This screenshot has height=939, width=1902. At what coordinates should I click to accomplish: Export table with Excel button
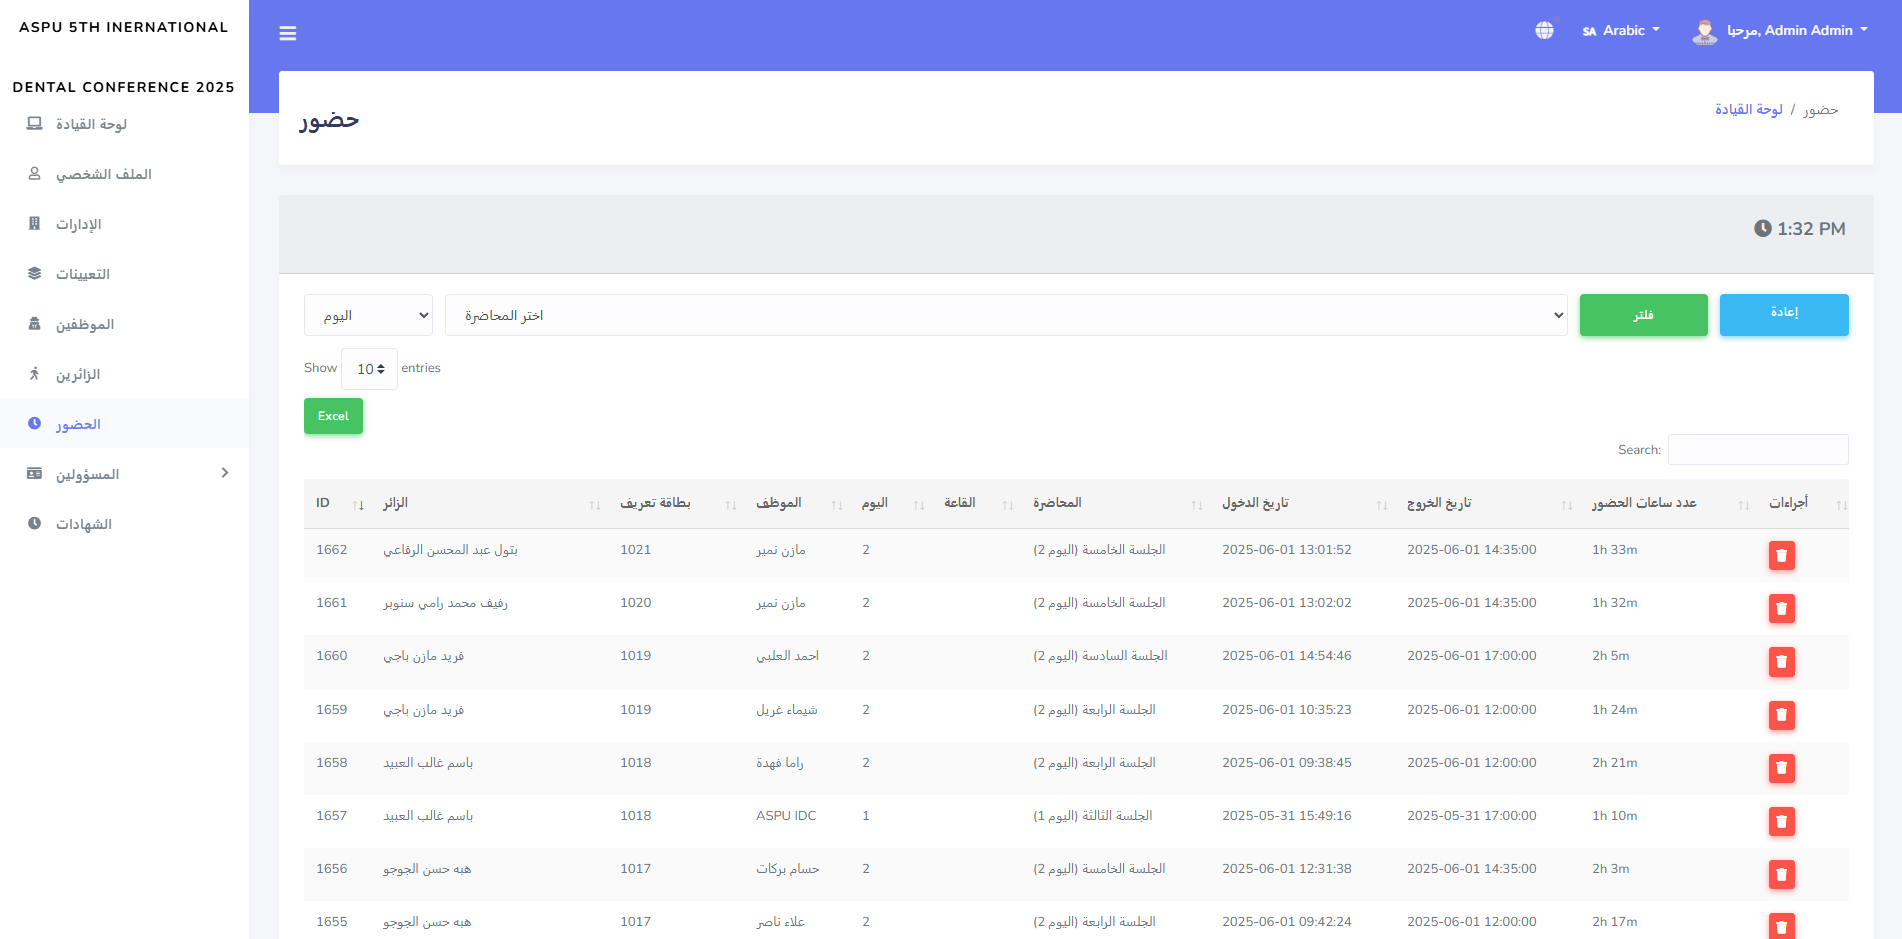click(x=333, y=417)
